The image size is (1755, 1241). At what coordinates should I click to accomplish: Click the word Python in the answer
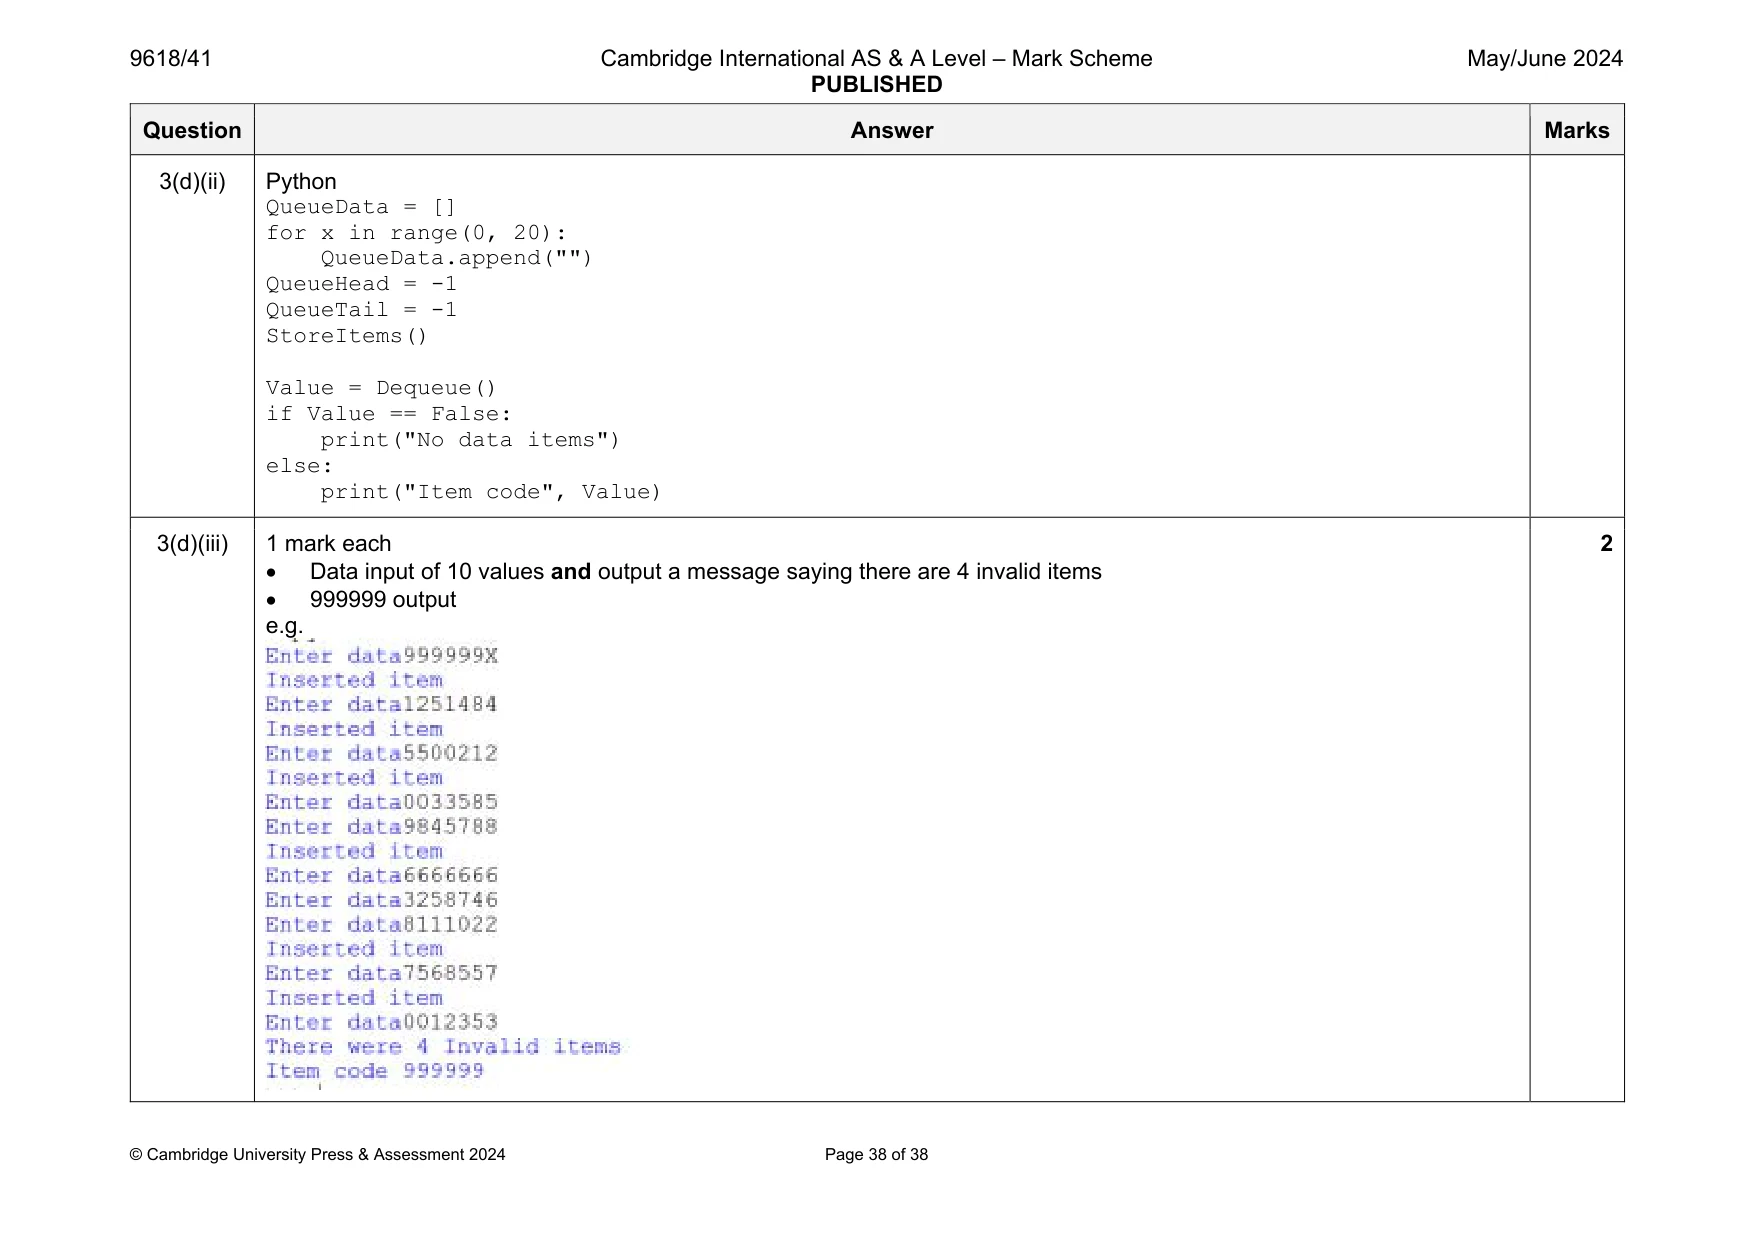[x=301, y=181]
